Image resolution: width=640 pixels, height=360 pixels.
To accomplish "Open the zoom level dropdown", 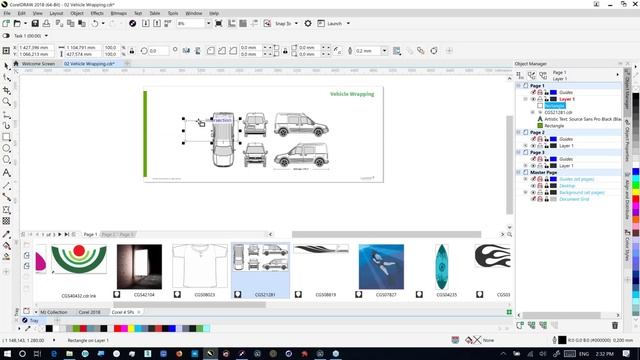I will 209,24.
